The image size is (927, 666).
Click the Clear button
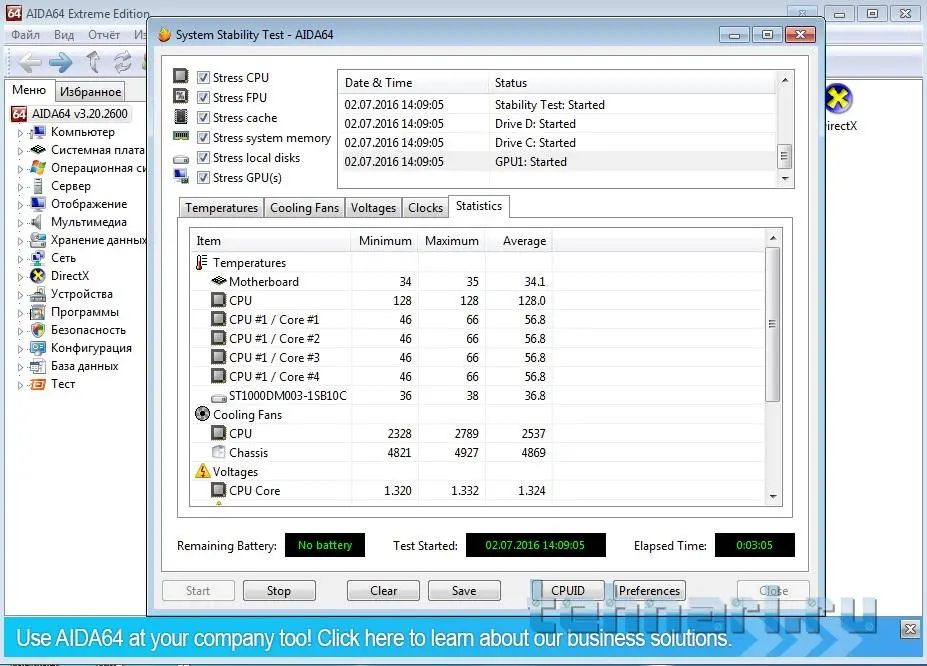383,590
